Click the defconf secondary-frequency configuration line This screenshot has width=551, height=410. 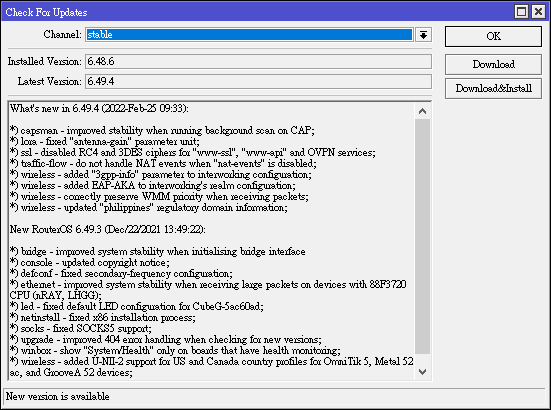click(x=121, y=273)
